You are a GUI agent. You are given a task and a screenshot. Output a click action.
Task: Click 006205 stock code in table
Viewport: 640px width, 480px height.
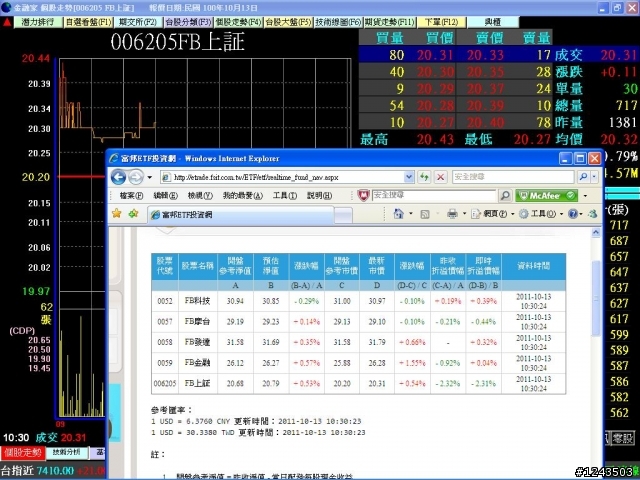tap(165, 384)
